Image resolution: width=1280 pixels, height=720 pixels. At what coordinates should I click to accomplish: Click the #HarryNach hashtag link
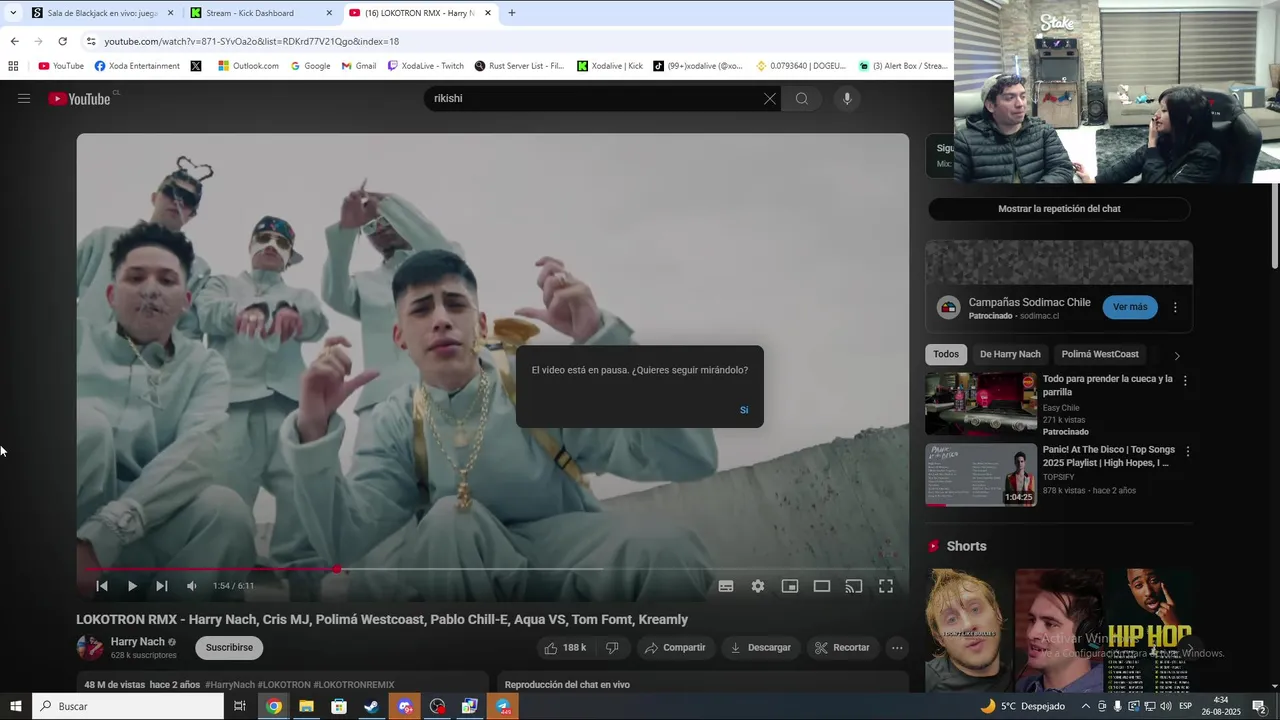pyautogui.click(x=231, y=685)
